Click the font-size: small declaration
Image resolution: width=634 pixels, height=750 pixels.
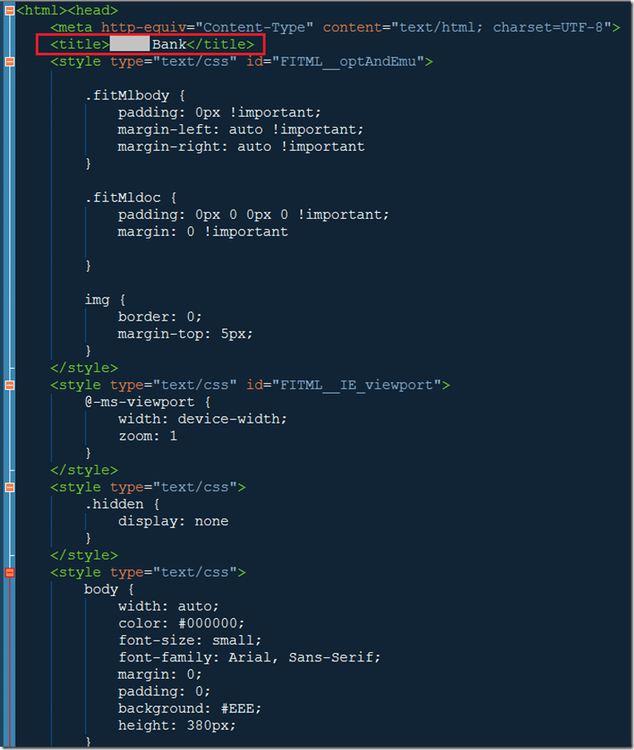tap(189, 640)
